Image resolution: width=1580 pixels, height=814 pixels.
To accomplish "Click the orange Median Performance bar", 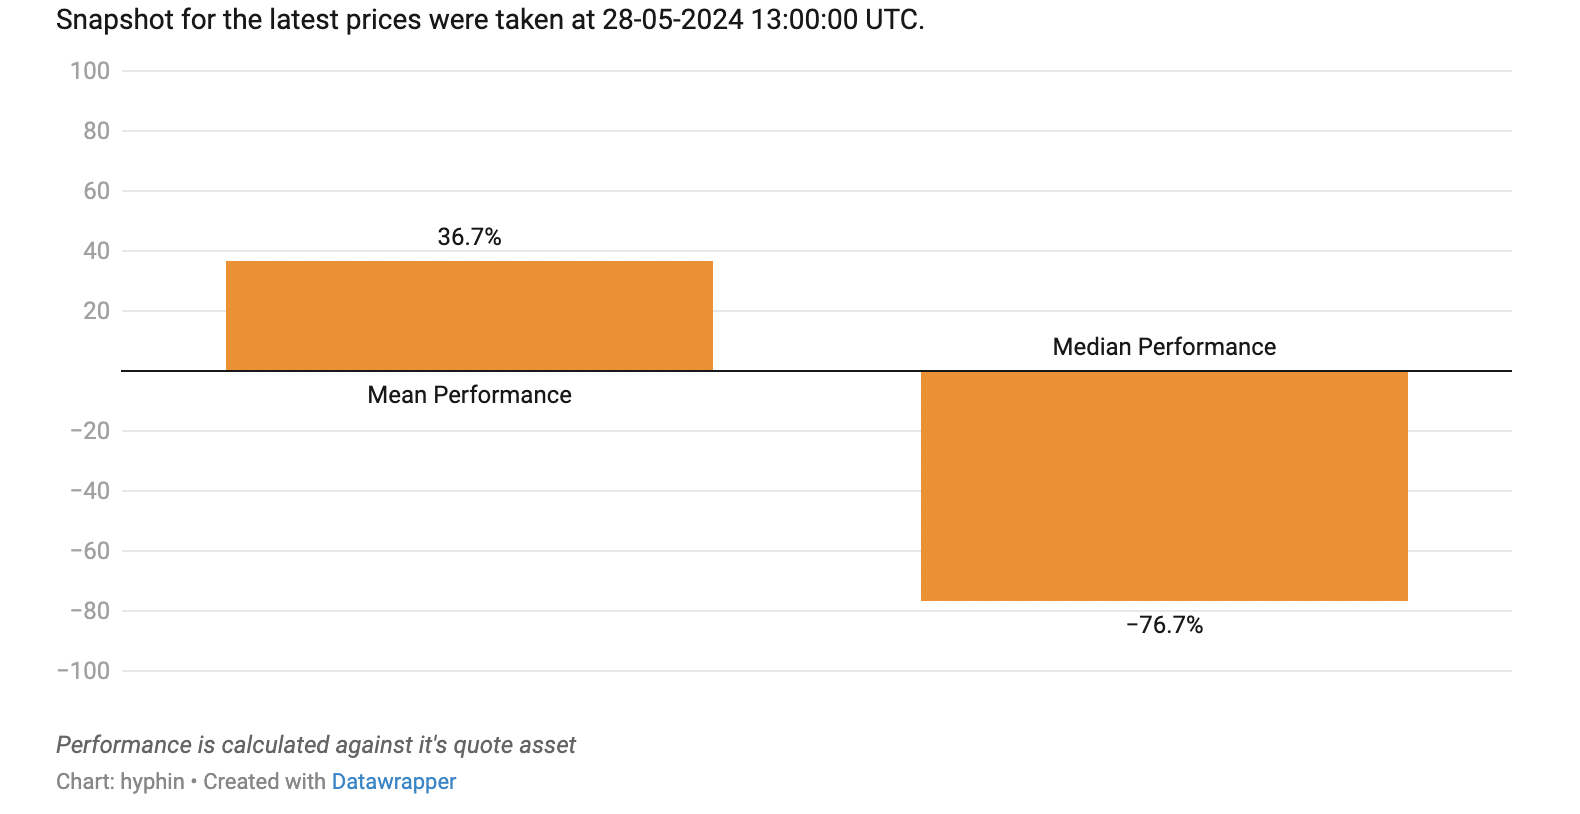I will (x=1164, y=486).
